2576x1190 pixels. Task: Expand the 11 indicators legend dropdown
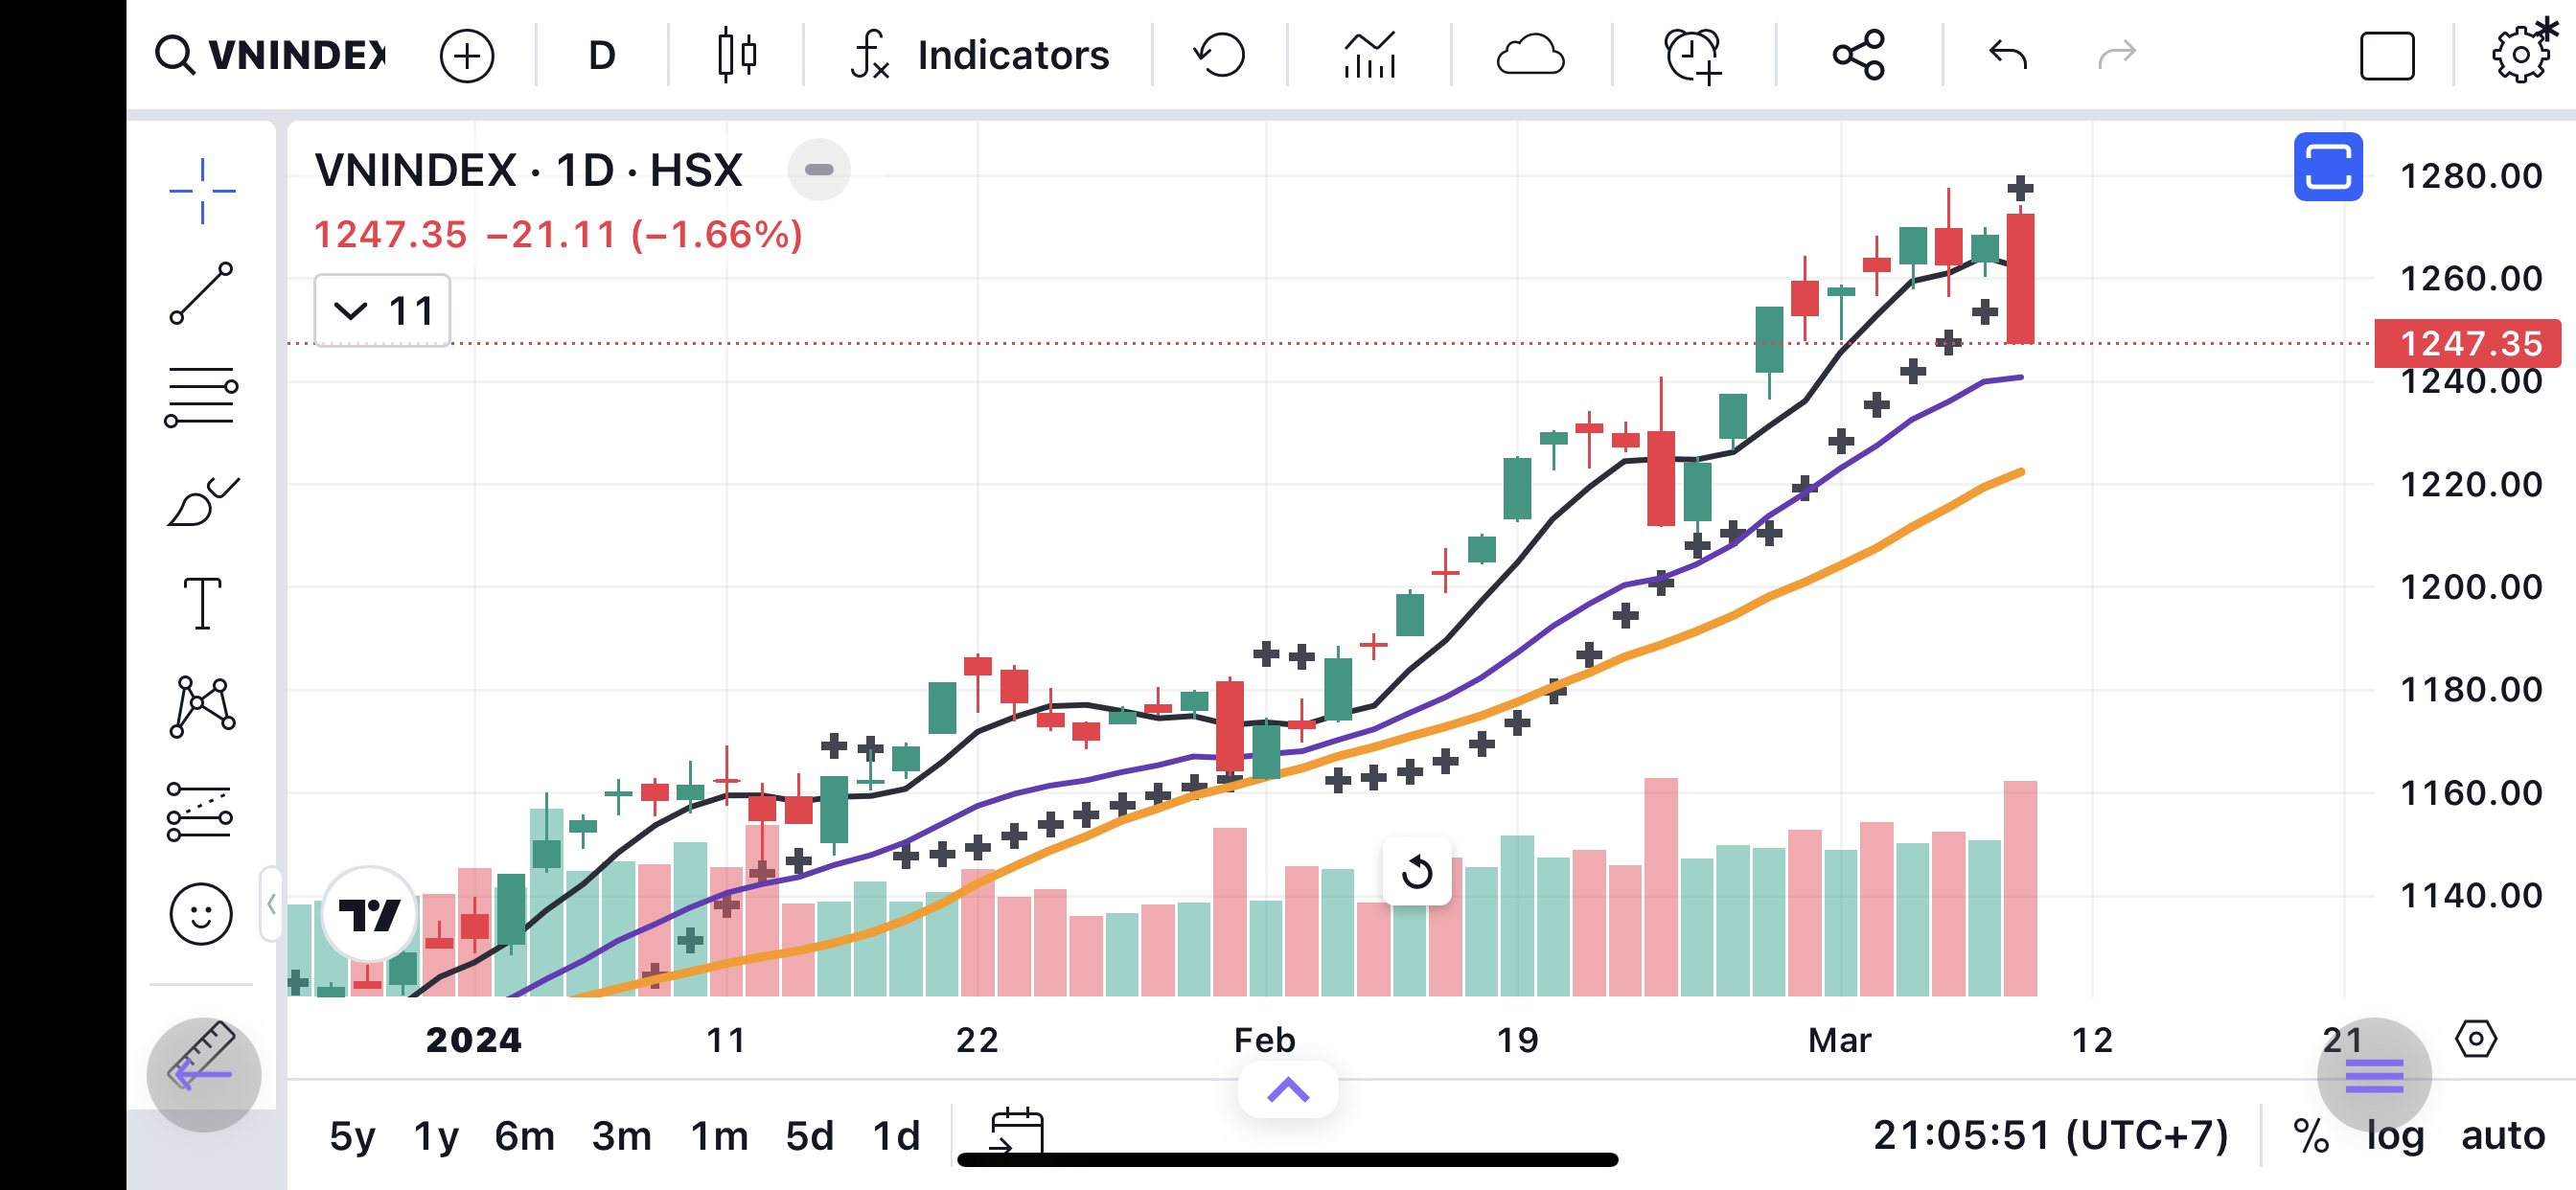[x=382, y=311]
